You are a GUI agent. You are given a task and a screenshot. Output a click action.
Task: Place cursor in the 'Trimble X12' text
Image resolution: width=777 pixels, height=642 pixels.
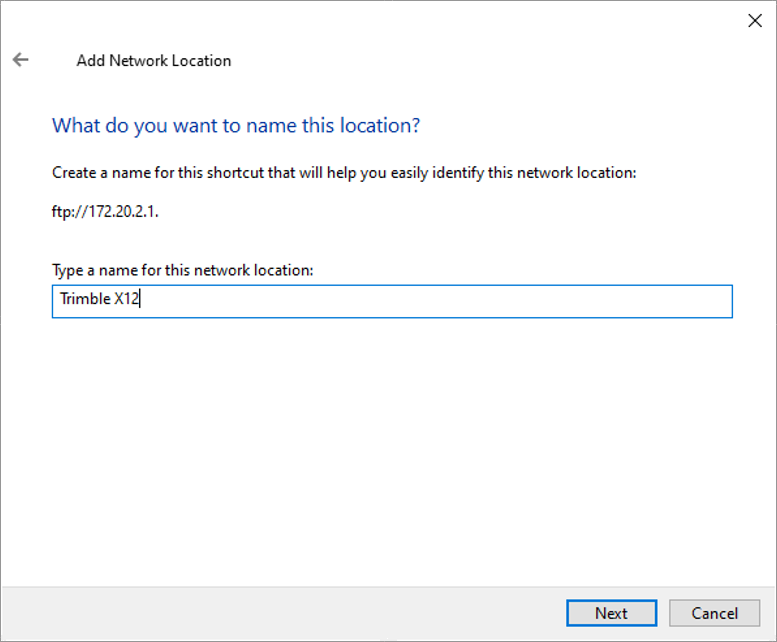tap(99, 299)
